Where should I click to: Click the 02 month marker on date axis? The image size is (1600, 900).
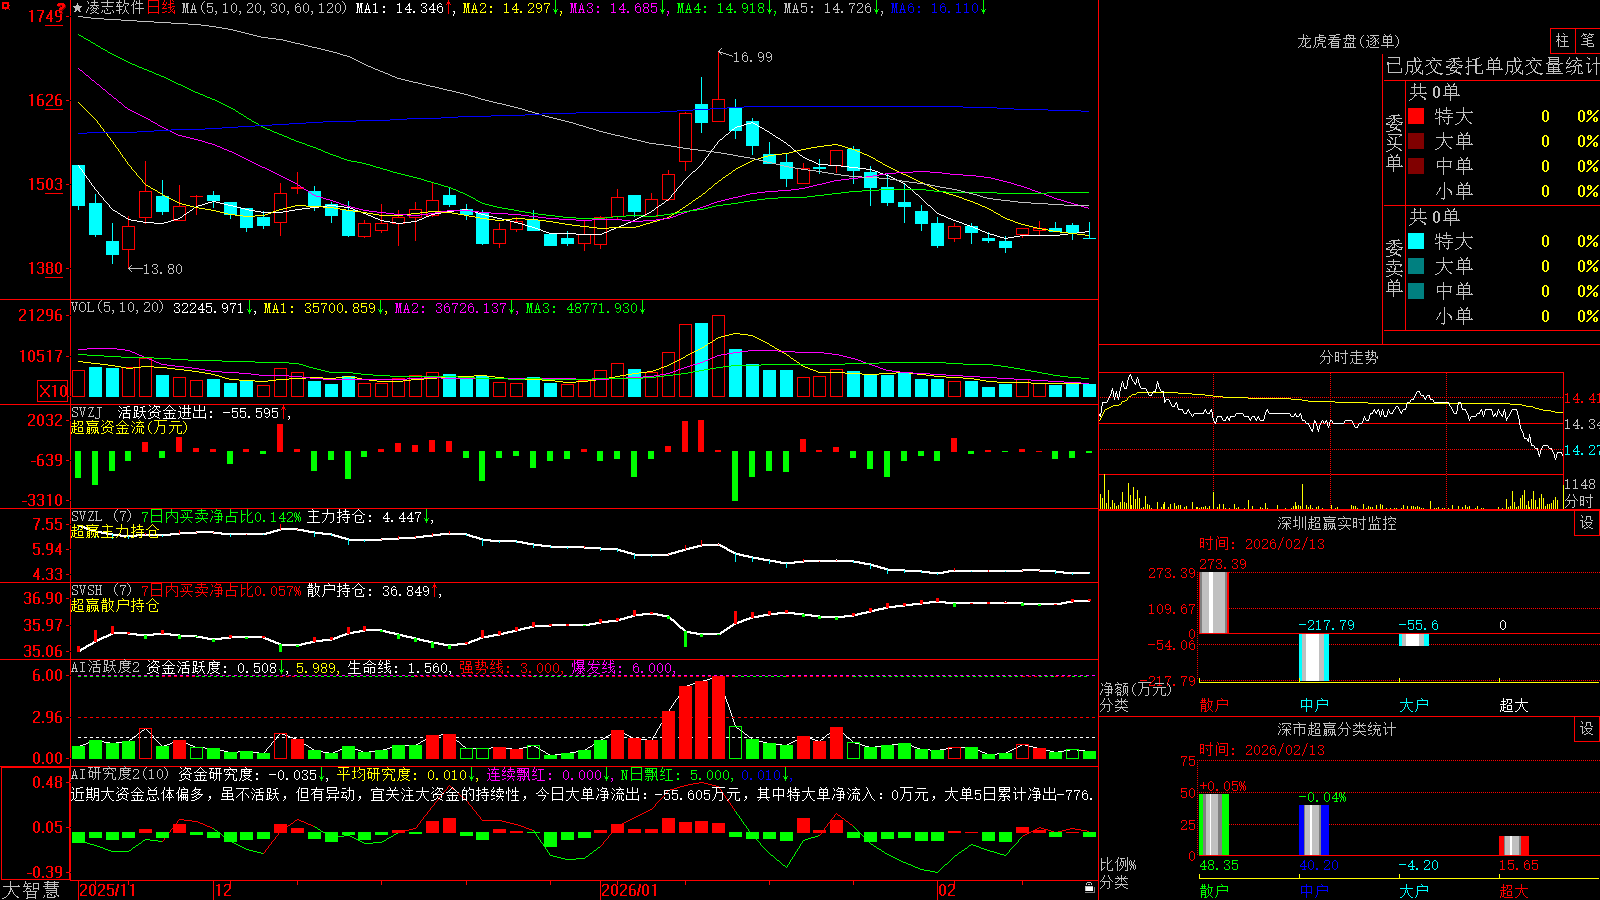click(x=947, y=890)
